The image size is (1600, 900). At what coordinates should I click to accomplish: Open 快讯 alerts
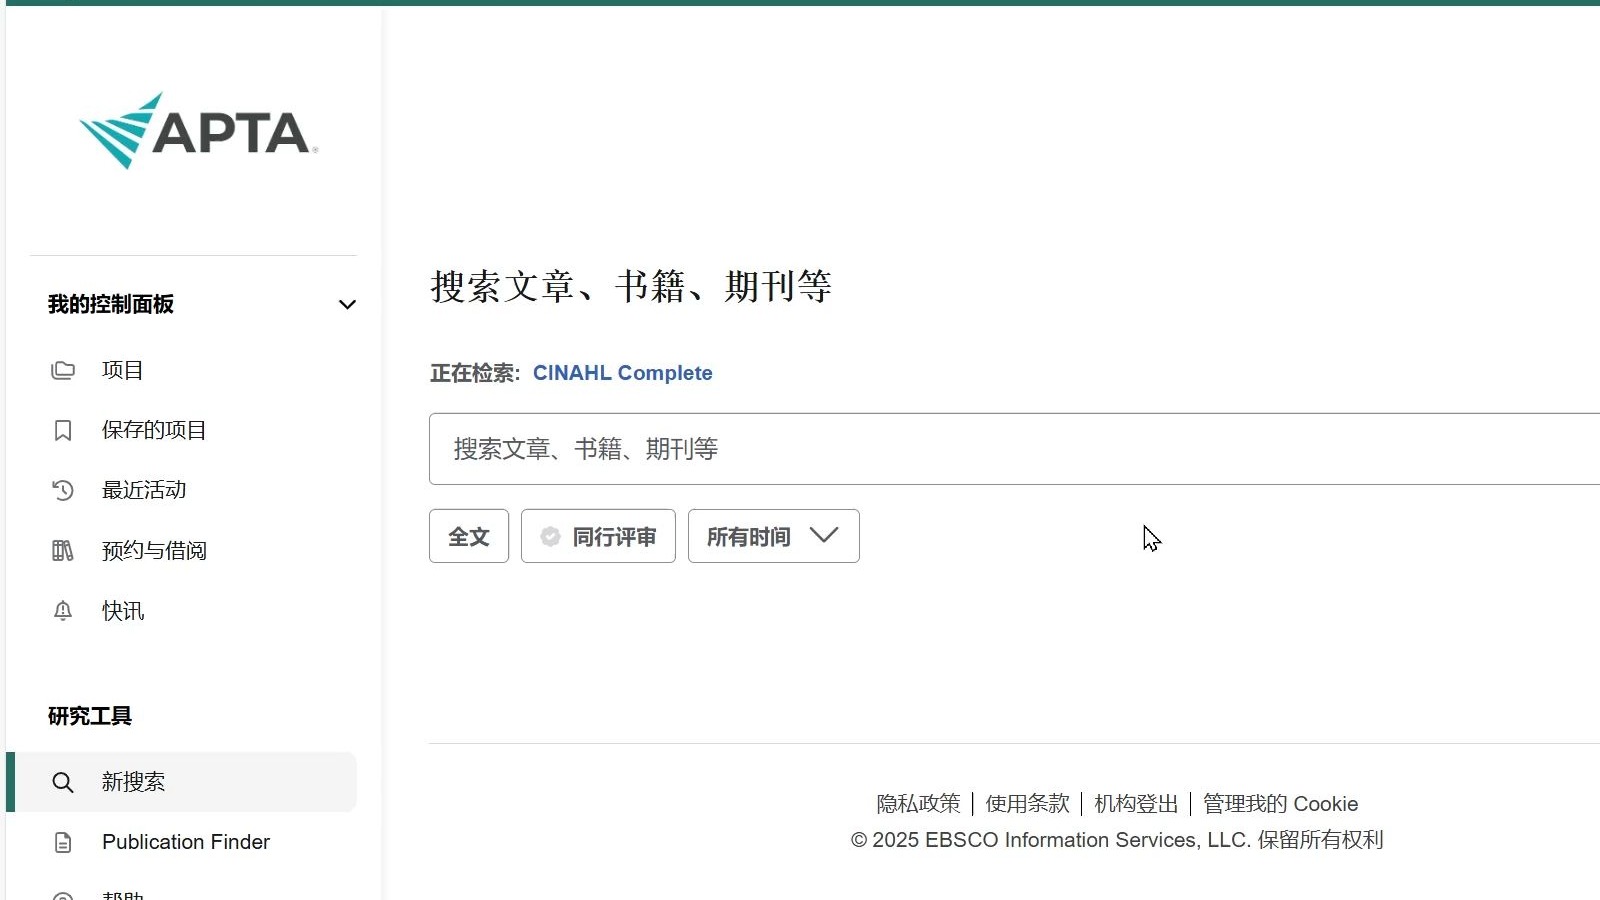pyautogui.click(x=123, y=611)
